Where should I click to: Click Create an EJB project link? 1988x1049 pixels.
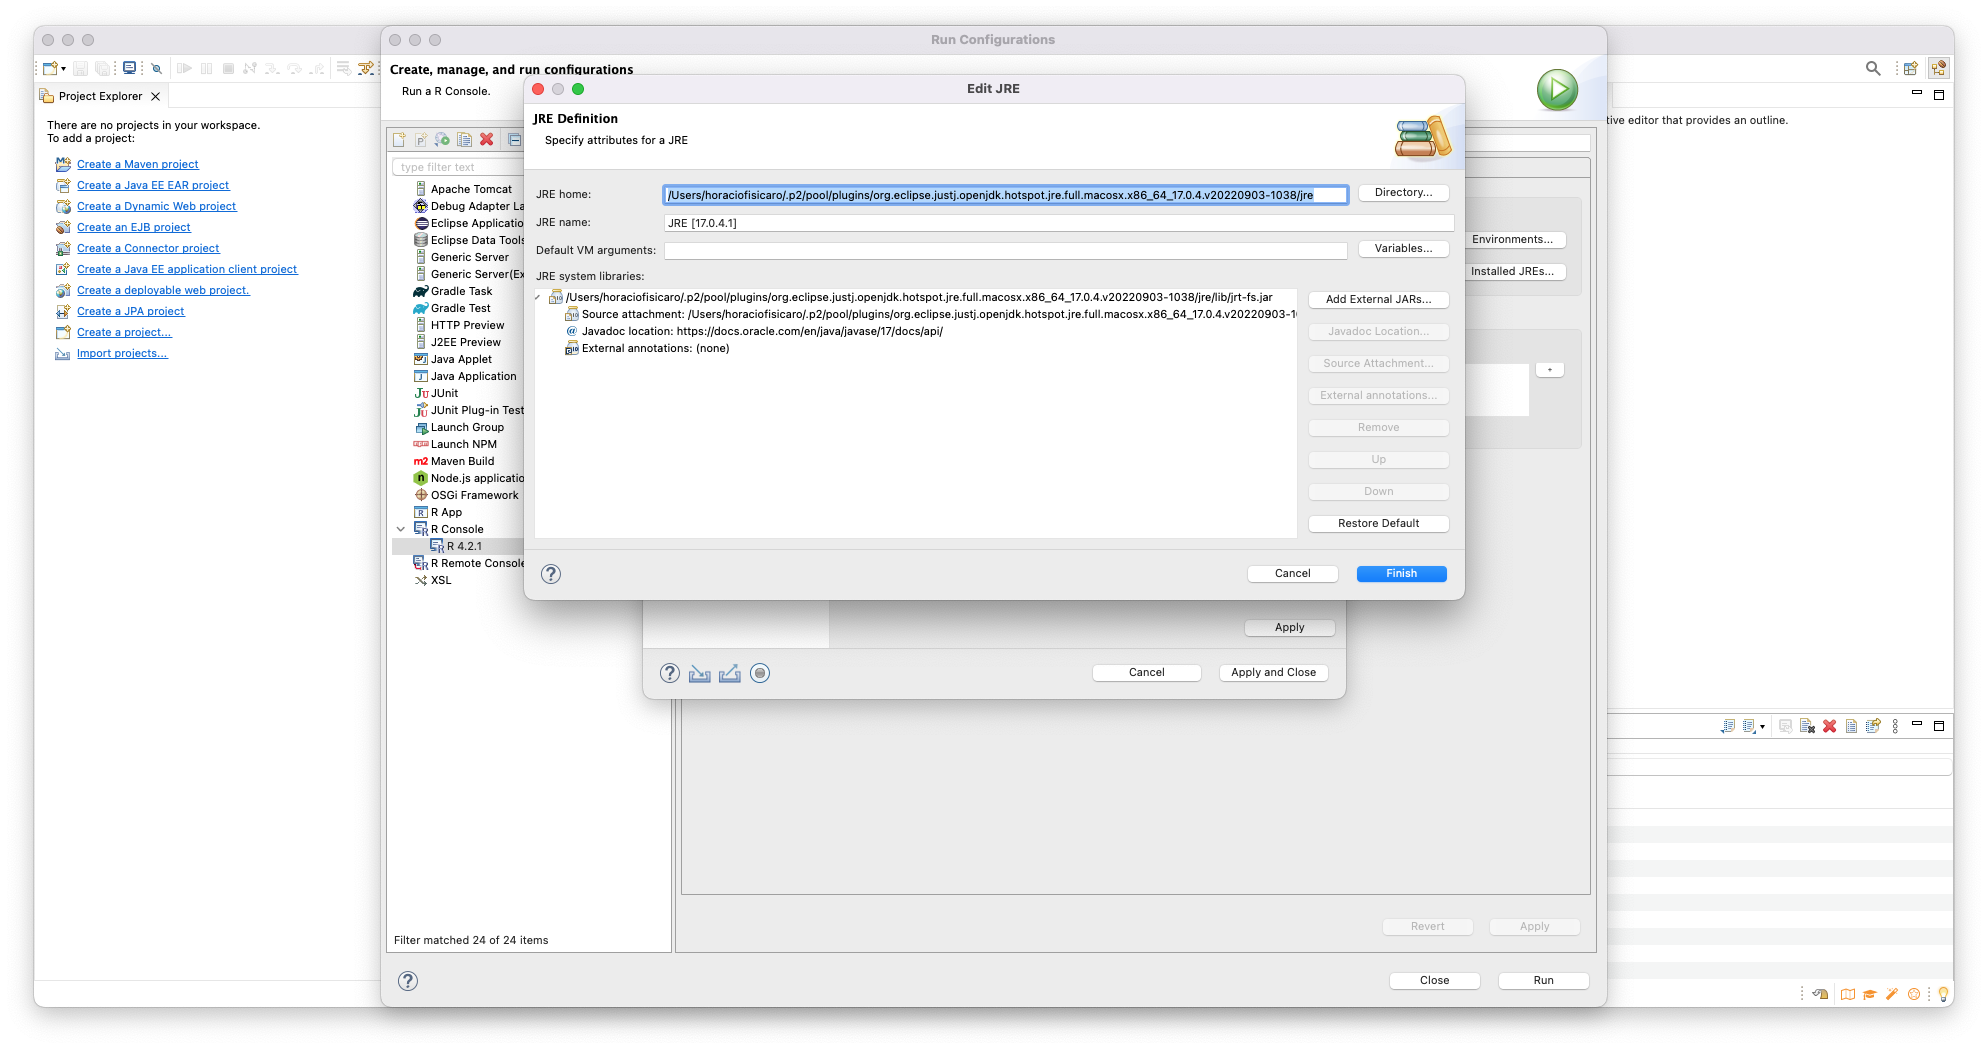point(133,227)
